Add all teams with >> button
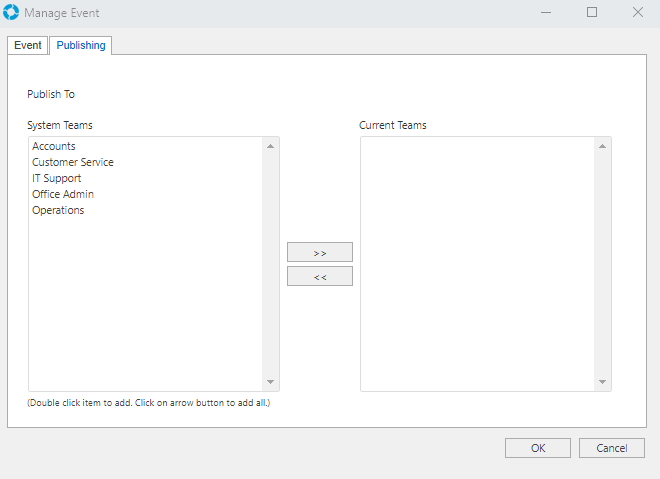Image resolution: width=660 pixels, height=479 pixels. click(320, 252)
